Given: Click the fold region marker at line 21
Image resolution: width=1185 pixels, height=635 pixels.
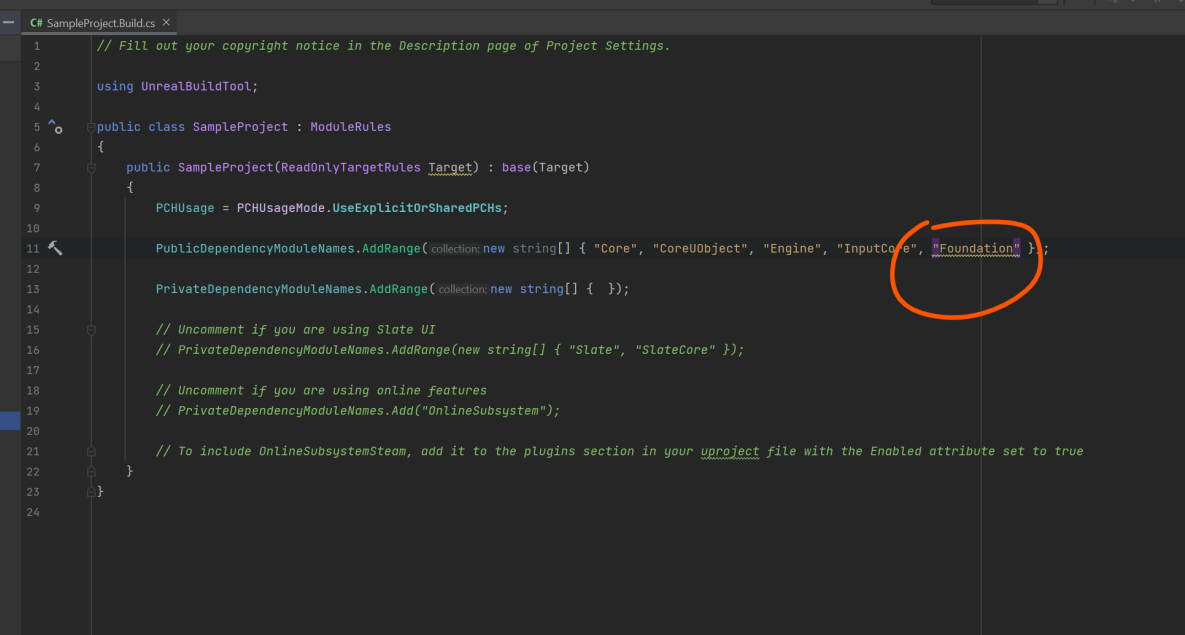Looking at the screenshot, I should click(x=90, y=451).
